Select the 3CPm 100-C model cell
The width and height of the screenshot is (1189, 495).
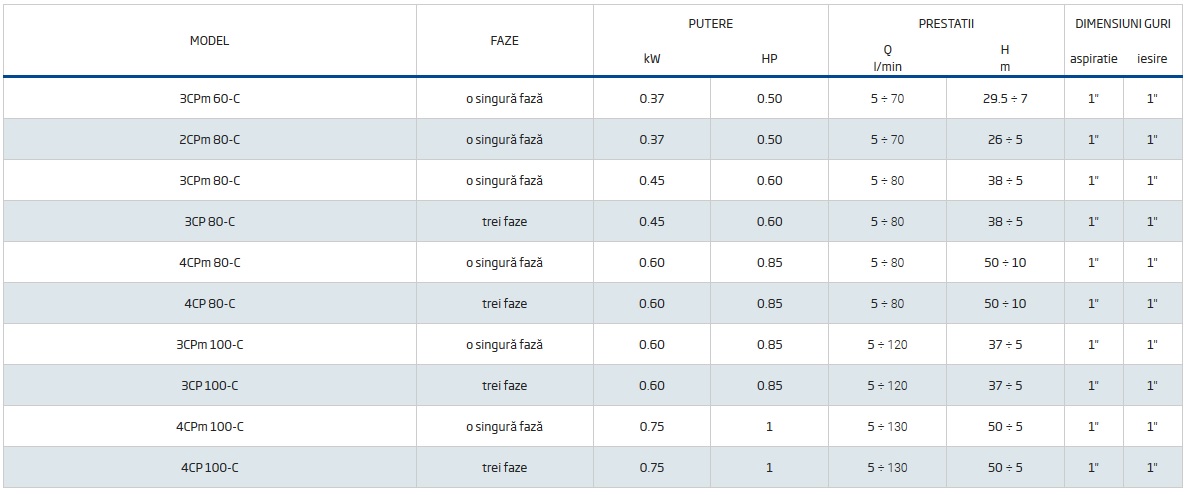209,345
